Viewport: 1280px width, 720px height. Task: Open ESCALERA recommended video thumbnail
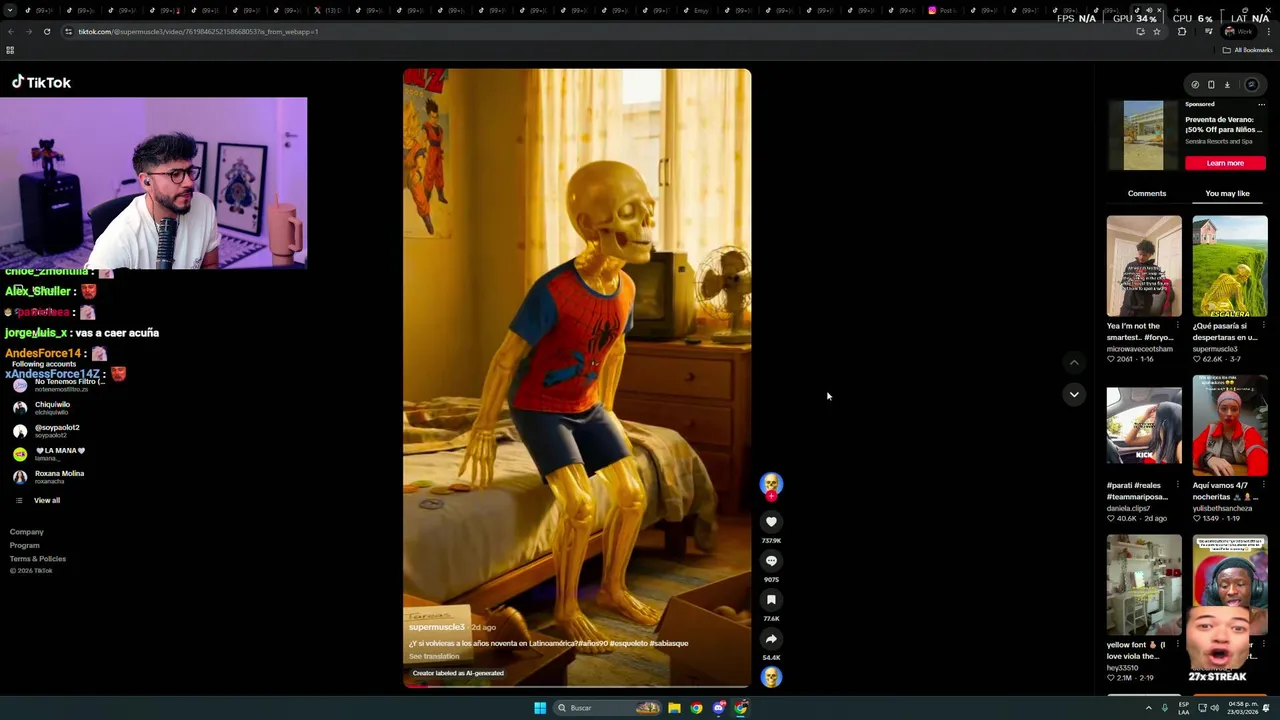1230,266
